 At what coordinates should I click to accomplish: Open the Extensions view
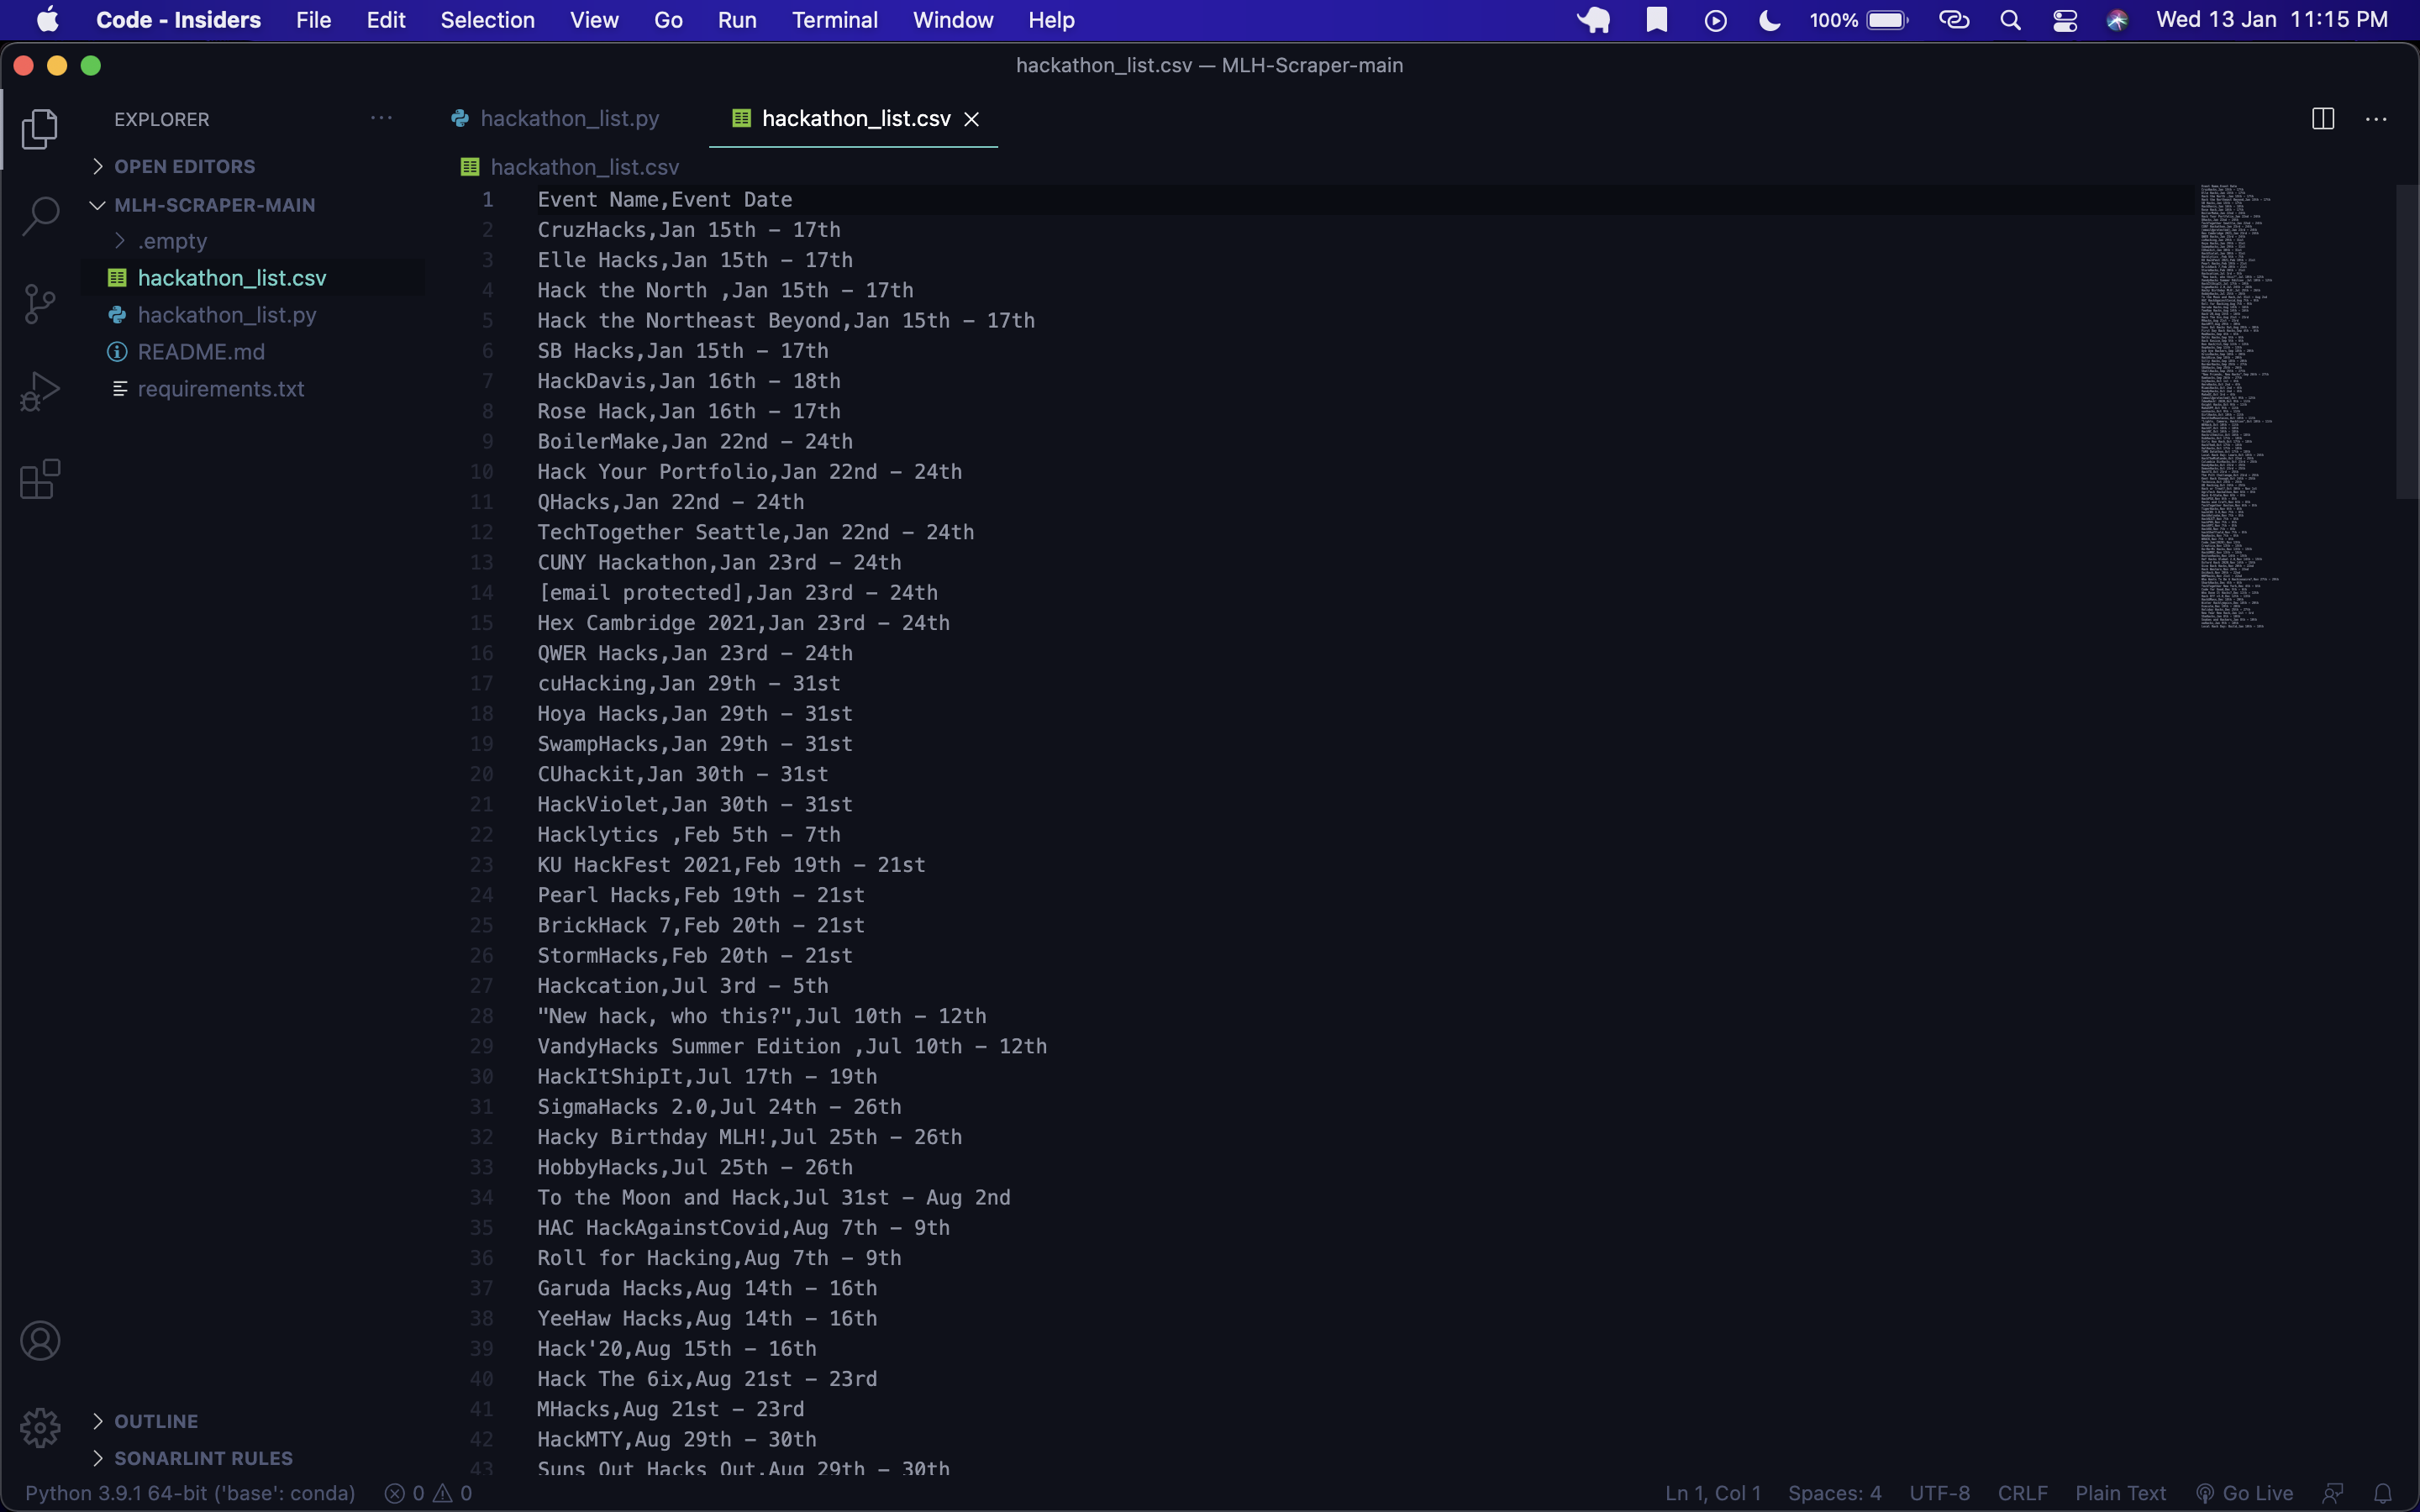(x=40, y=479)
